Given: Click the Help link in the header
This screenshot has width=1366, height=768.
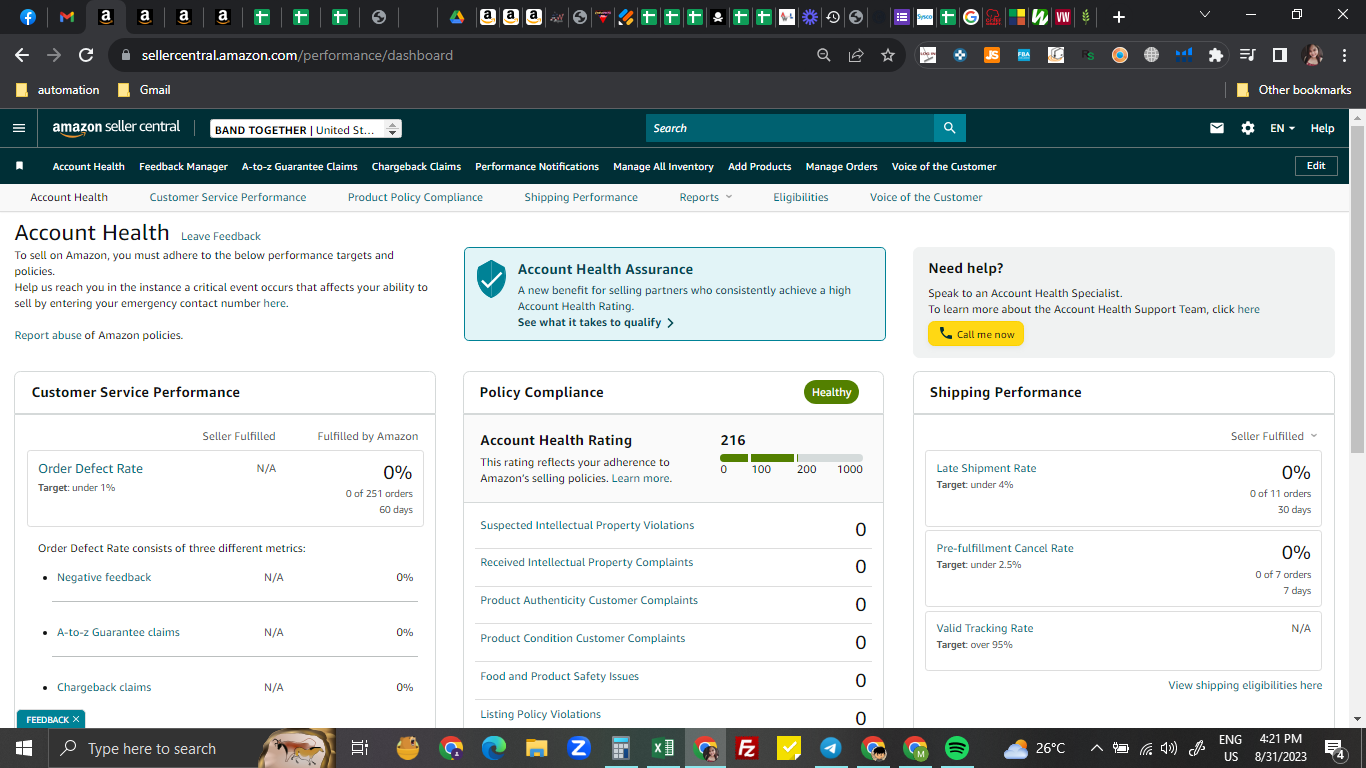Looking at the screenshot, I should 1323,128.
